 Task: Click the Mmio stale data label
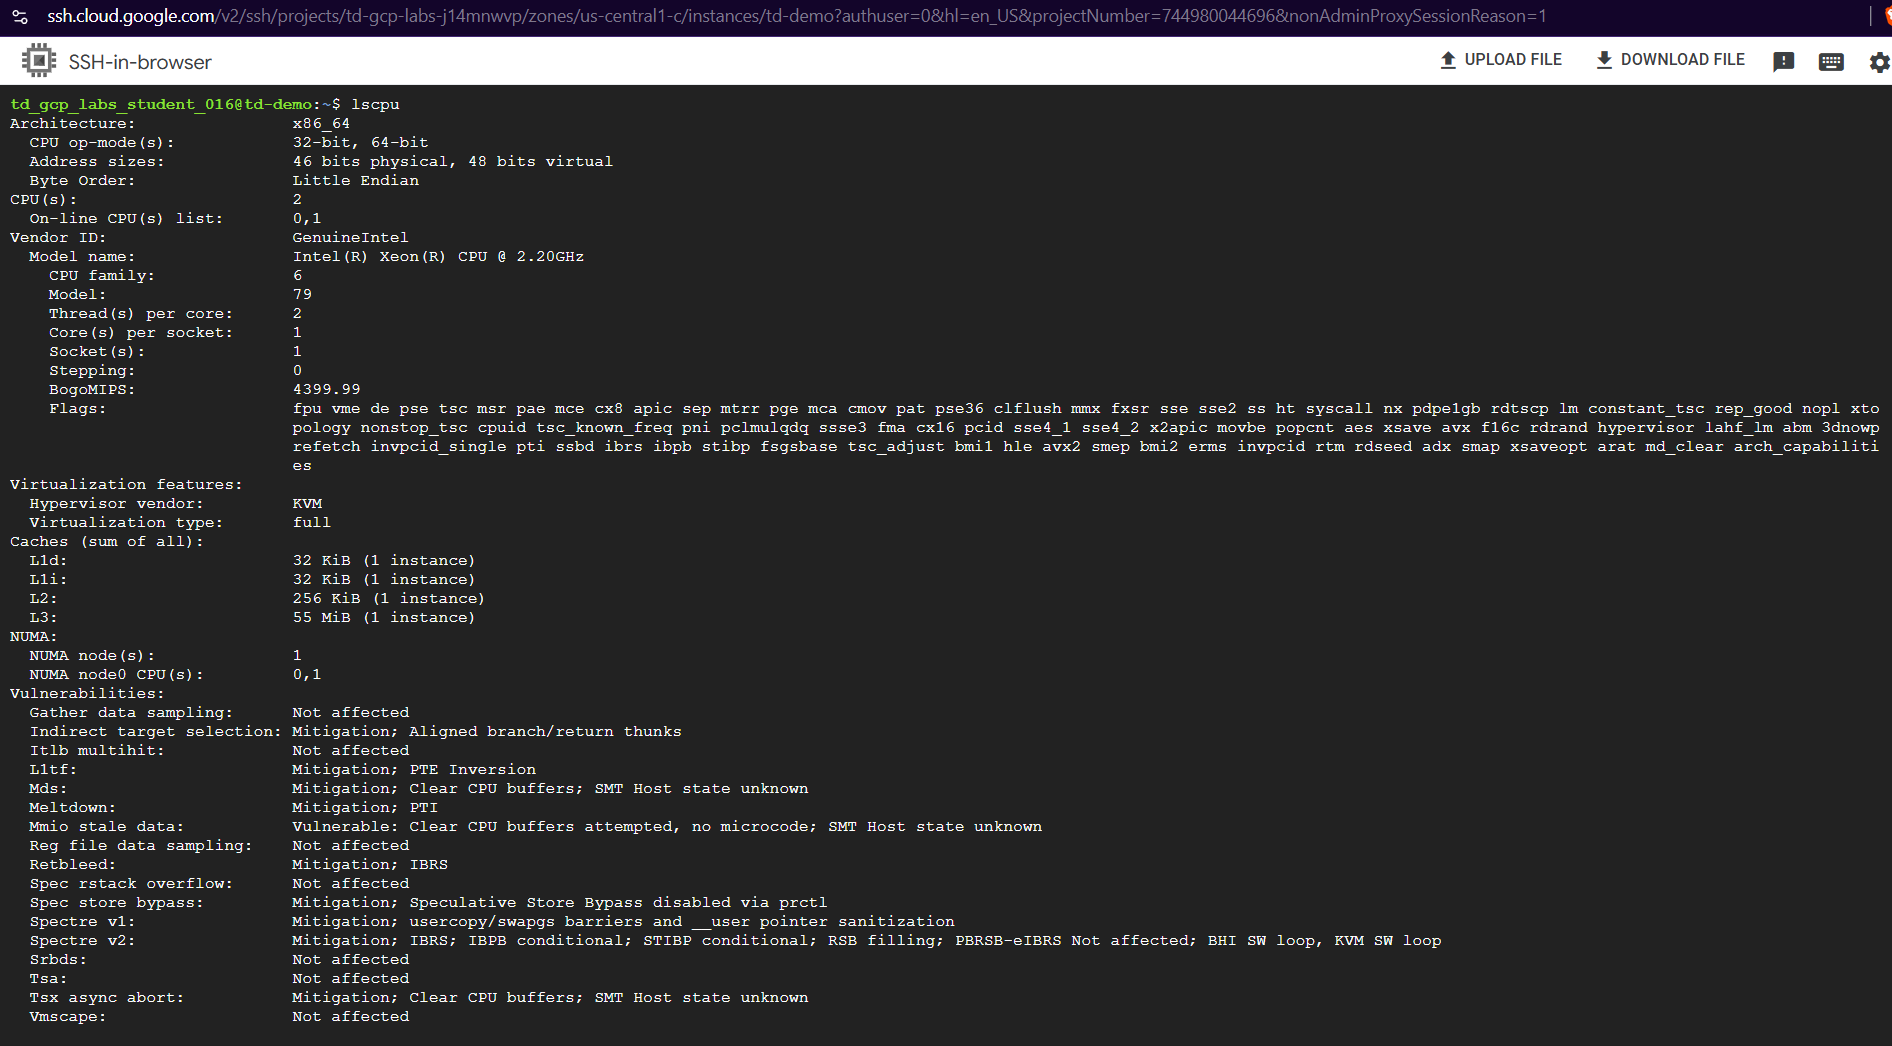pos(106,827)
